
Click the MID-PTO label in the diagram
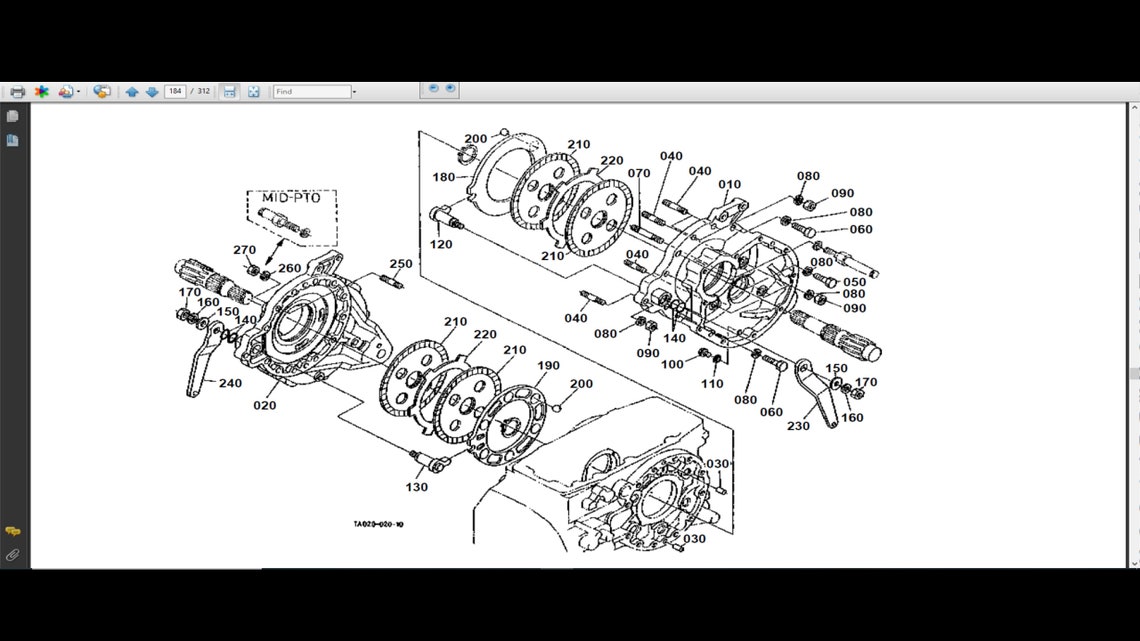click(x=289, y=198)
